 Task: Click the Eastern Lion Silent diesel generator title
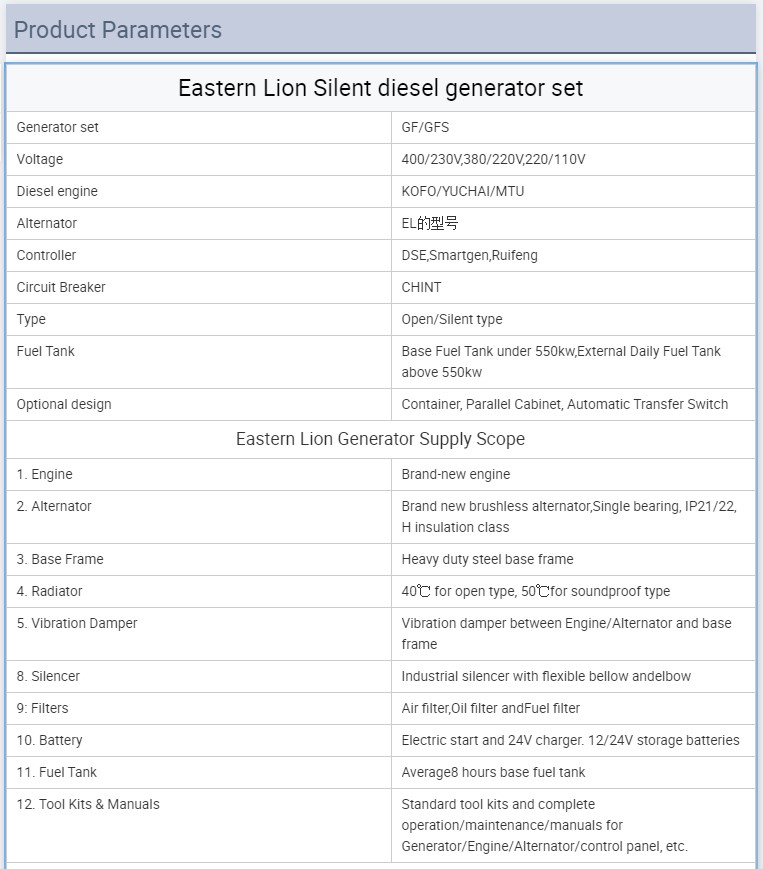point(380,88)
